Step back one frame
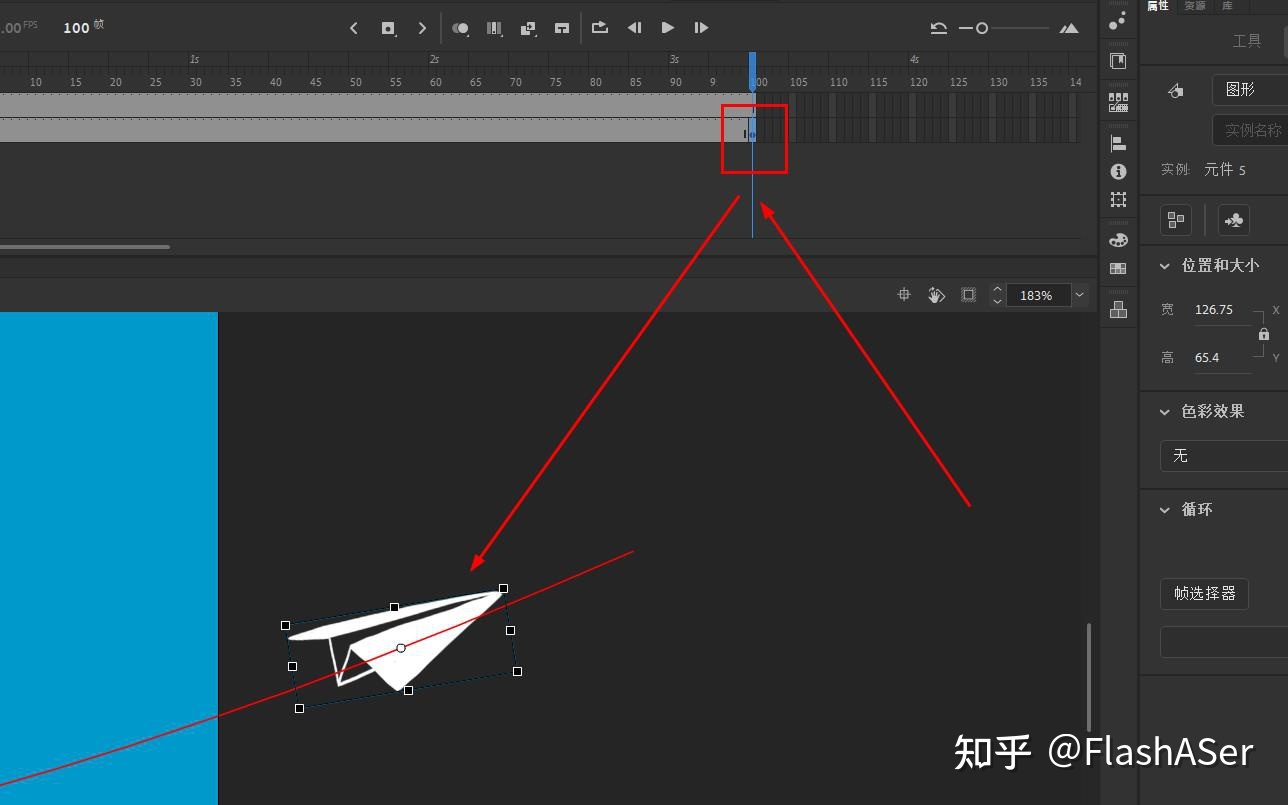 (x=634, y=28)
